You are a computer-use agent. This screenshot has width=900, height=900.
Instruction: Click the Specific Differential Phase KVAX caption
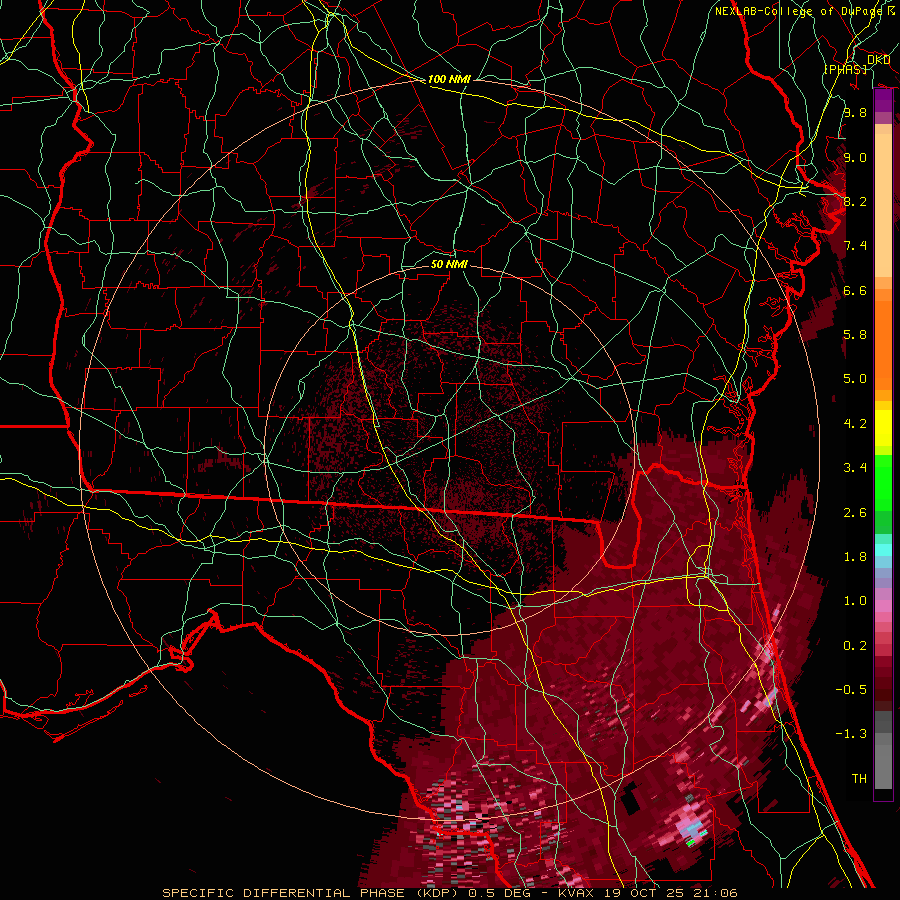click(x=450, y=893)
